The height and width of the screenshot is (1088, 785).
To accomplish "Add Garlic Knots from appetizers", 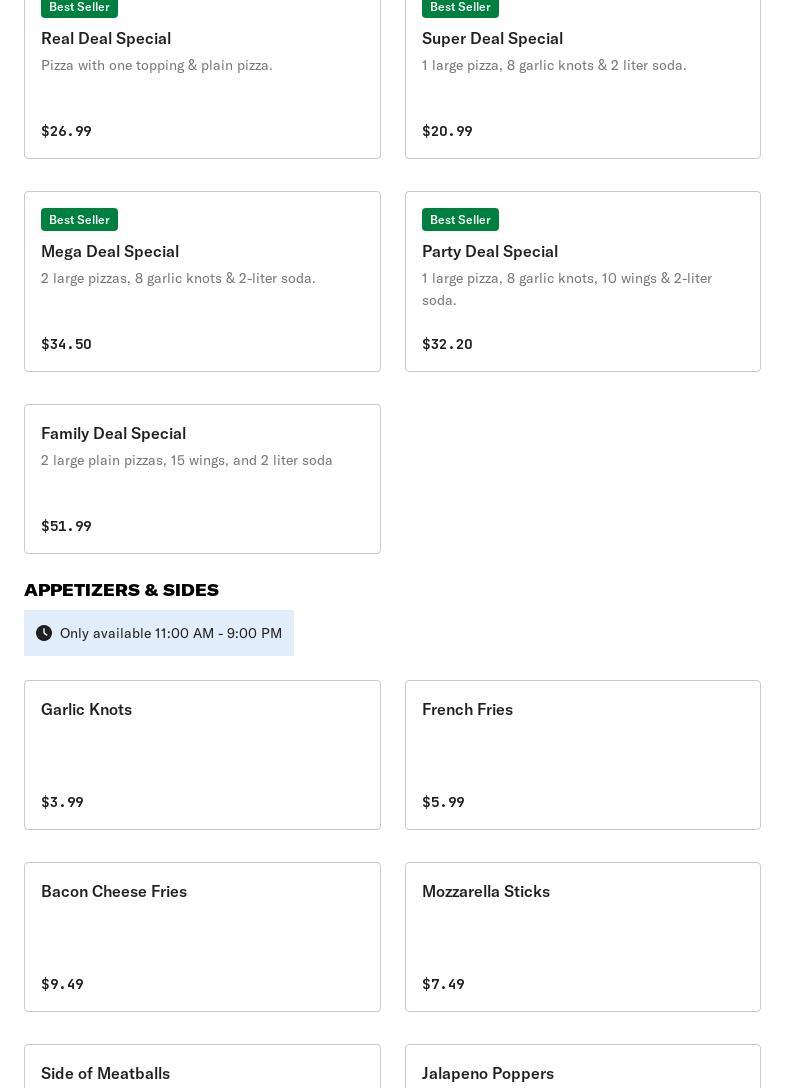I will [202, 755].
